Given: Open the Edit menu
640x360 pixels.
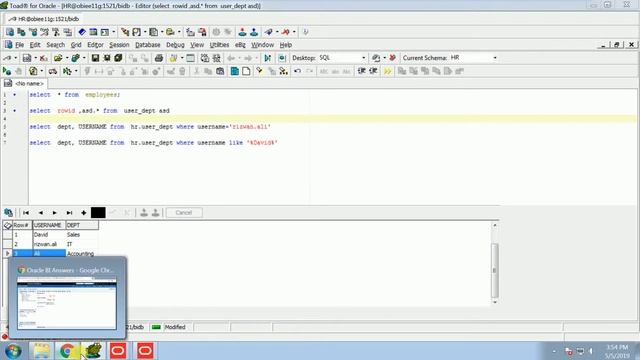Looking at the screenshot, I should point(35,45).
